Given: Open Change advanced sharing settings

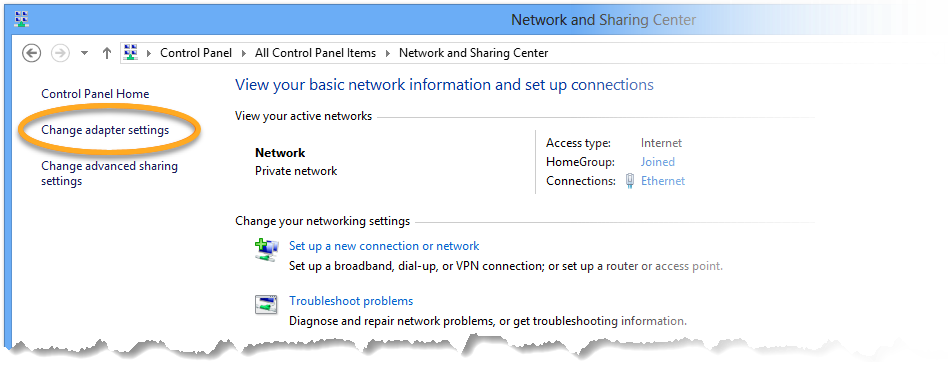Looking at the screenshot, I should coord(109,173).
